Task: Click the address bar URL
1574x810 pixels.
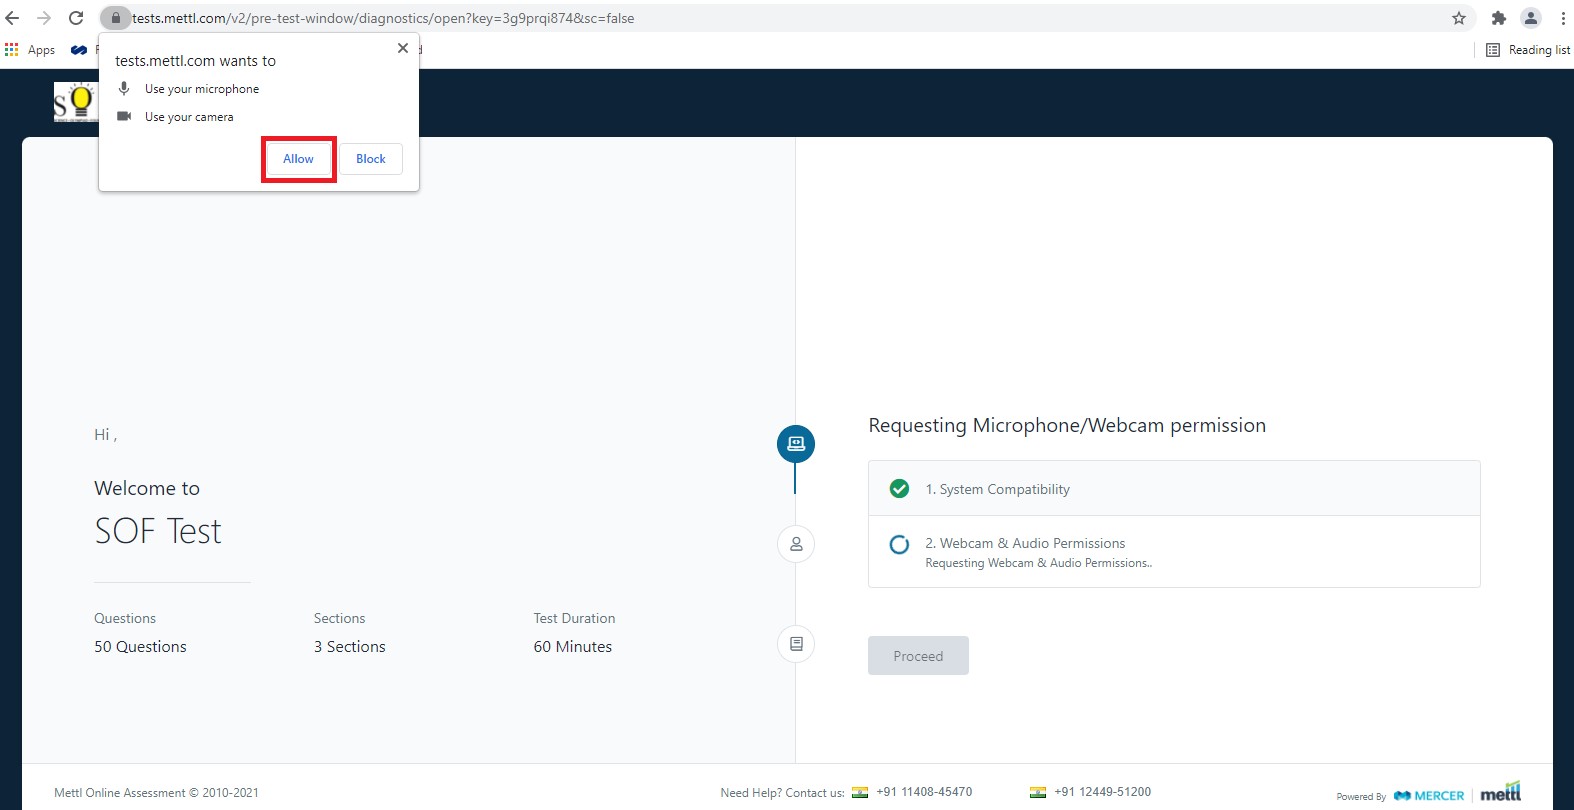Action: pyautogui.click(x=383, y=18)
